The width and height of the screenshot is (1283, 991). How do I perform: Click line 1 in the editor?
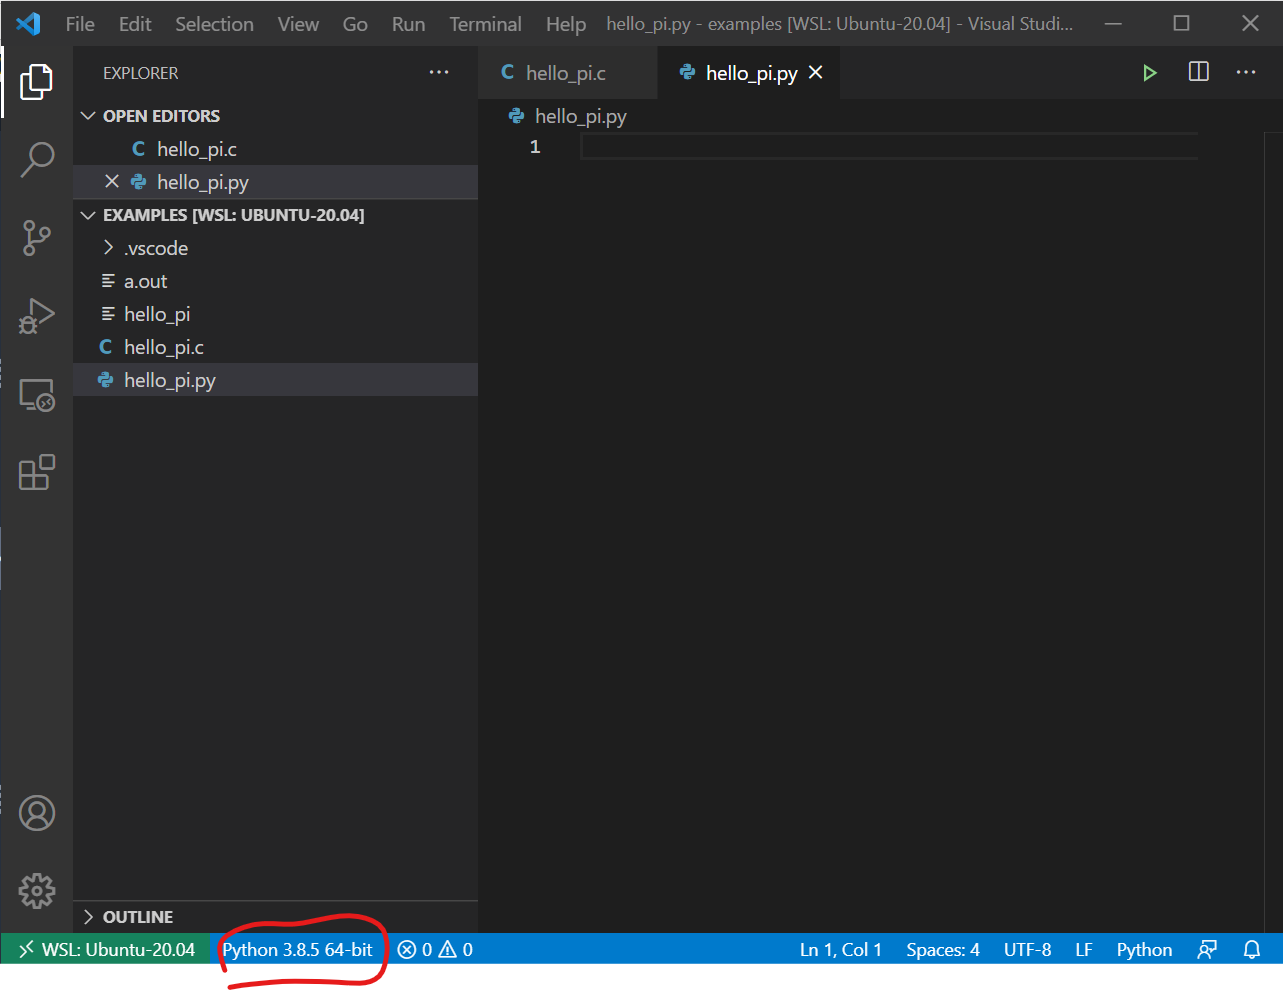pyautogui.click(x=888, y=147)
